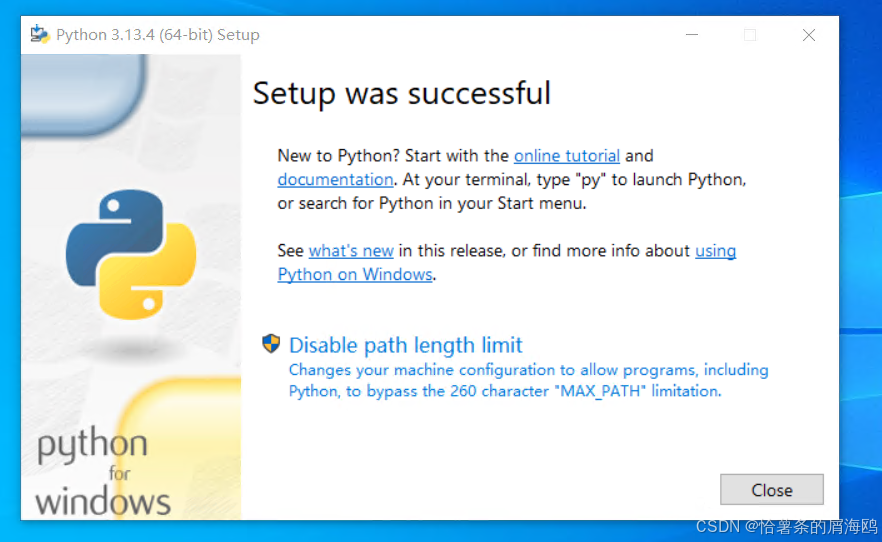The image size is (882, 542).
Task: Click 'Python 3.13.4 (64-bit) Setup' title text
Action: tap(158, 35)
